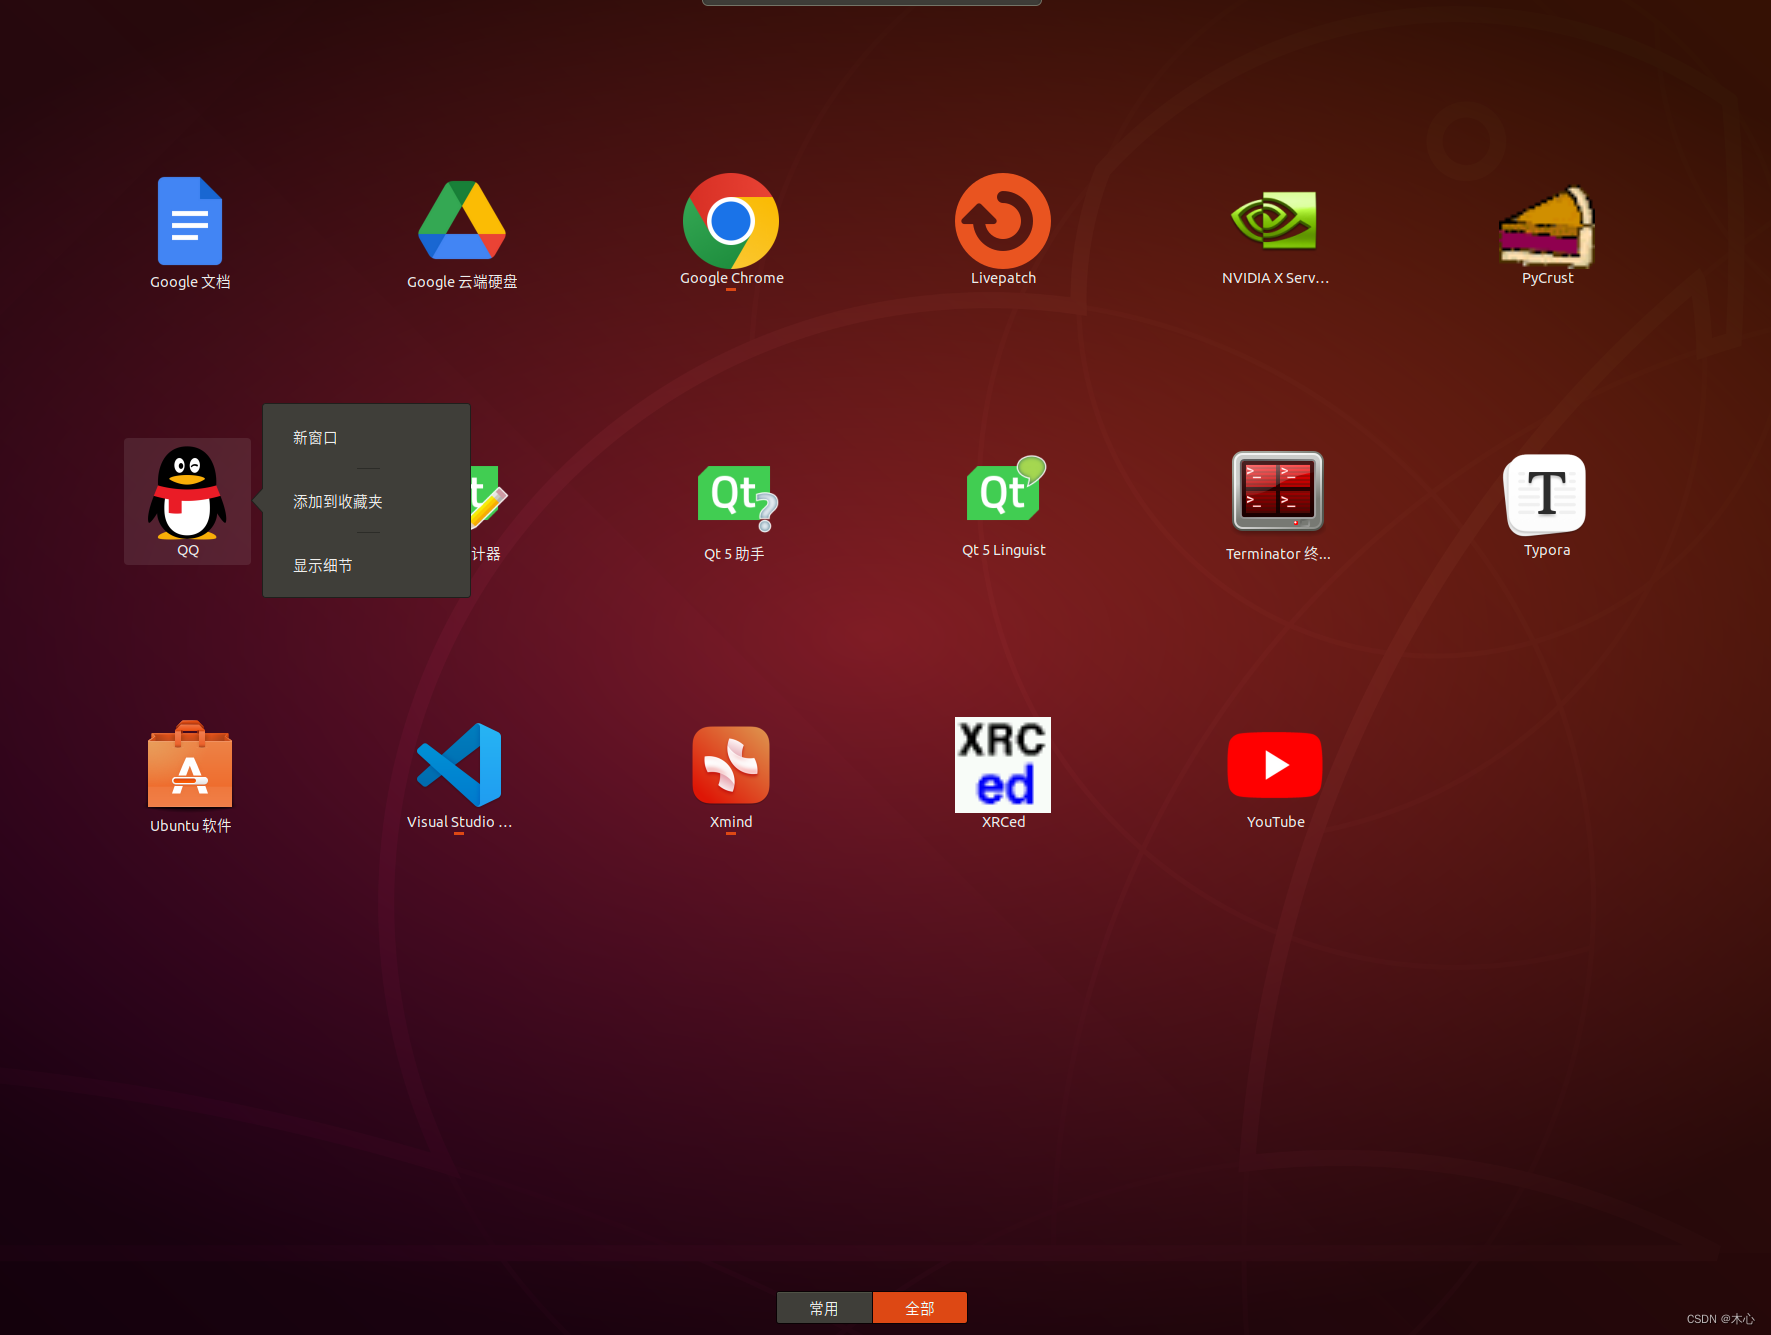Click the search field at top
Image resolution: width=1771 pixels, height=1335 pixels.
point(872,2)
